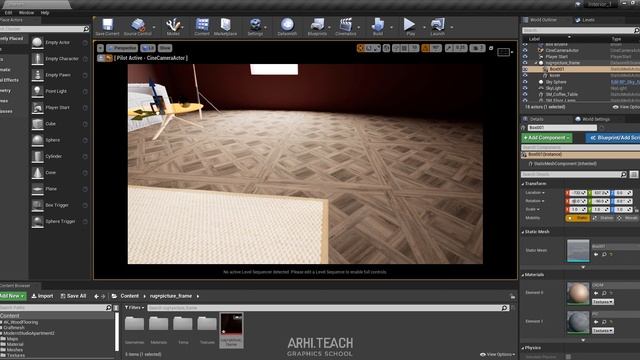The image size is (640, 360).
Task: Switch to the World Outliner tab
Action: tap(542, 20)
